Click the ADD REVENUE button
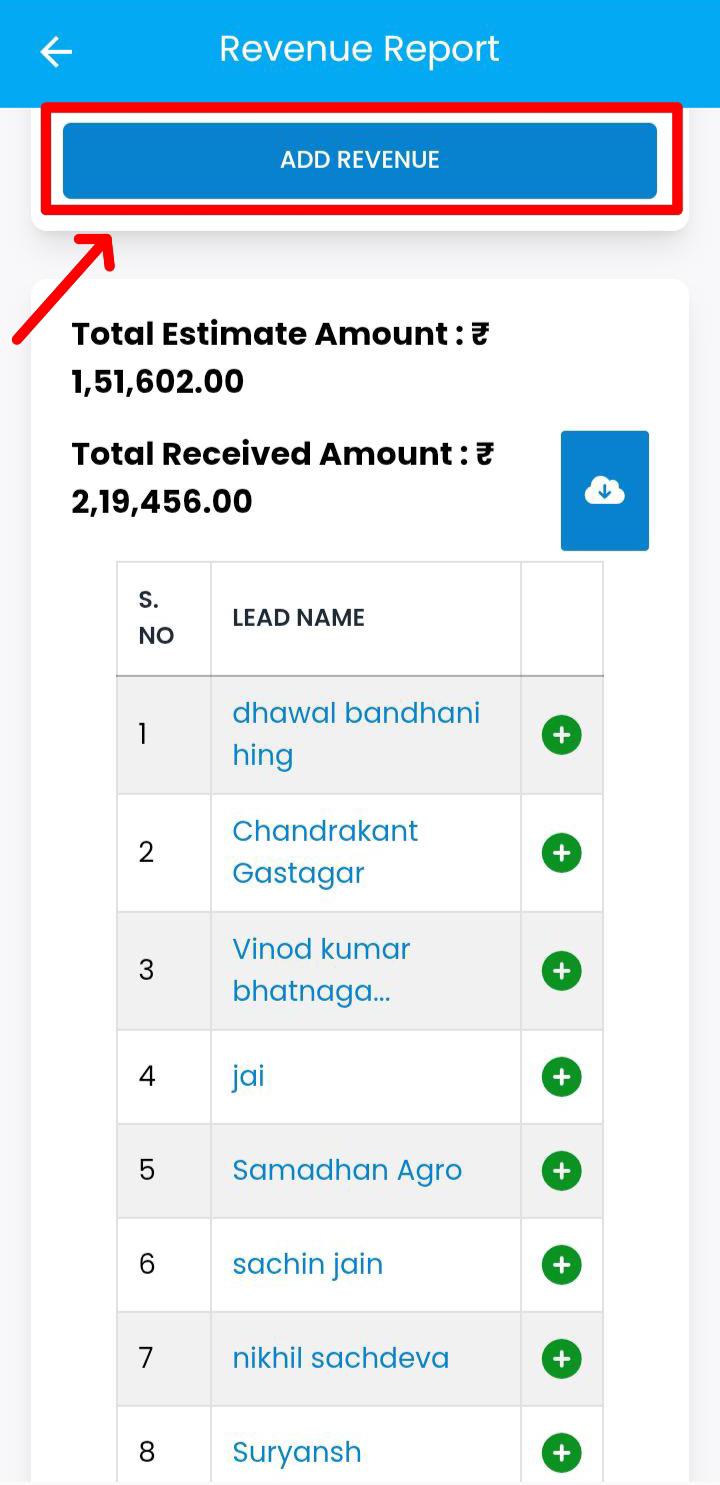Viewport: 720px width, 1485px height. (x=360, y=160)
